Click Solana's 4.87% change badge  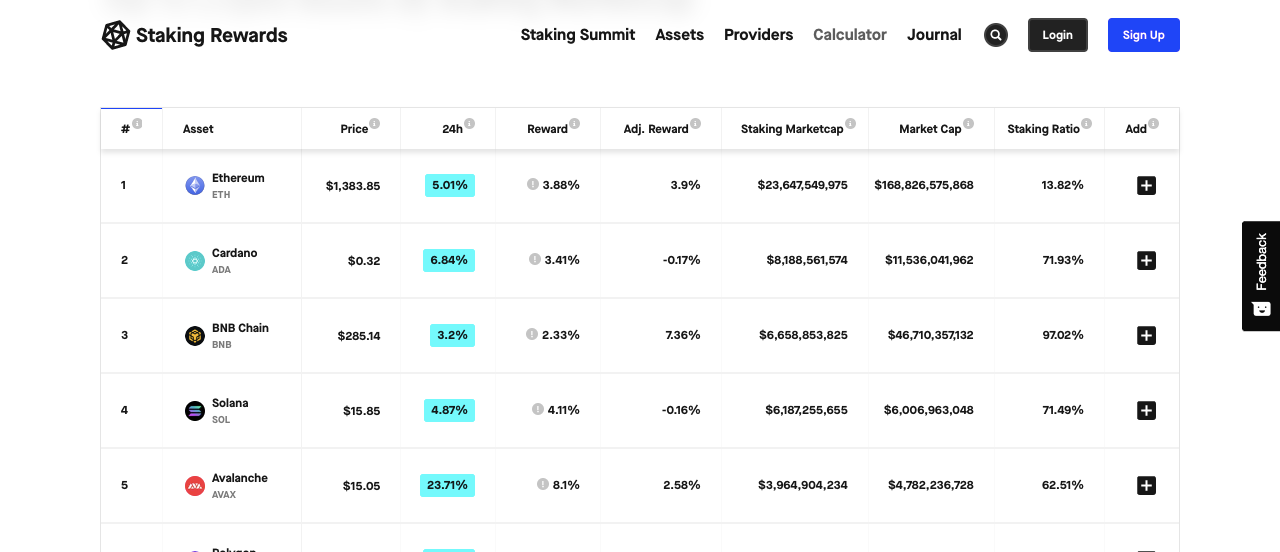tap(449, 410)
